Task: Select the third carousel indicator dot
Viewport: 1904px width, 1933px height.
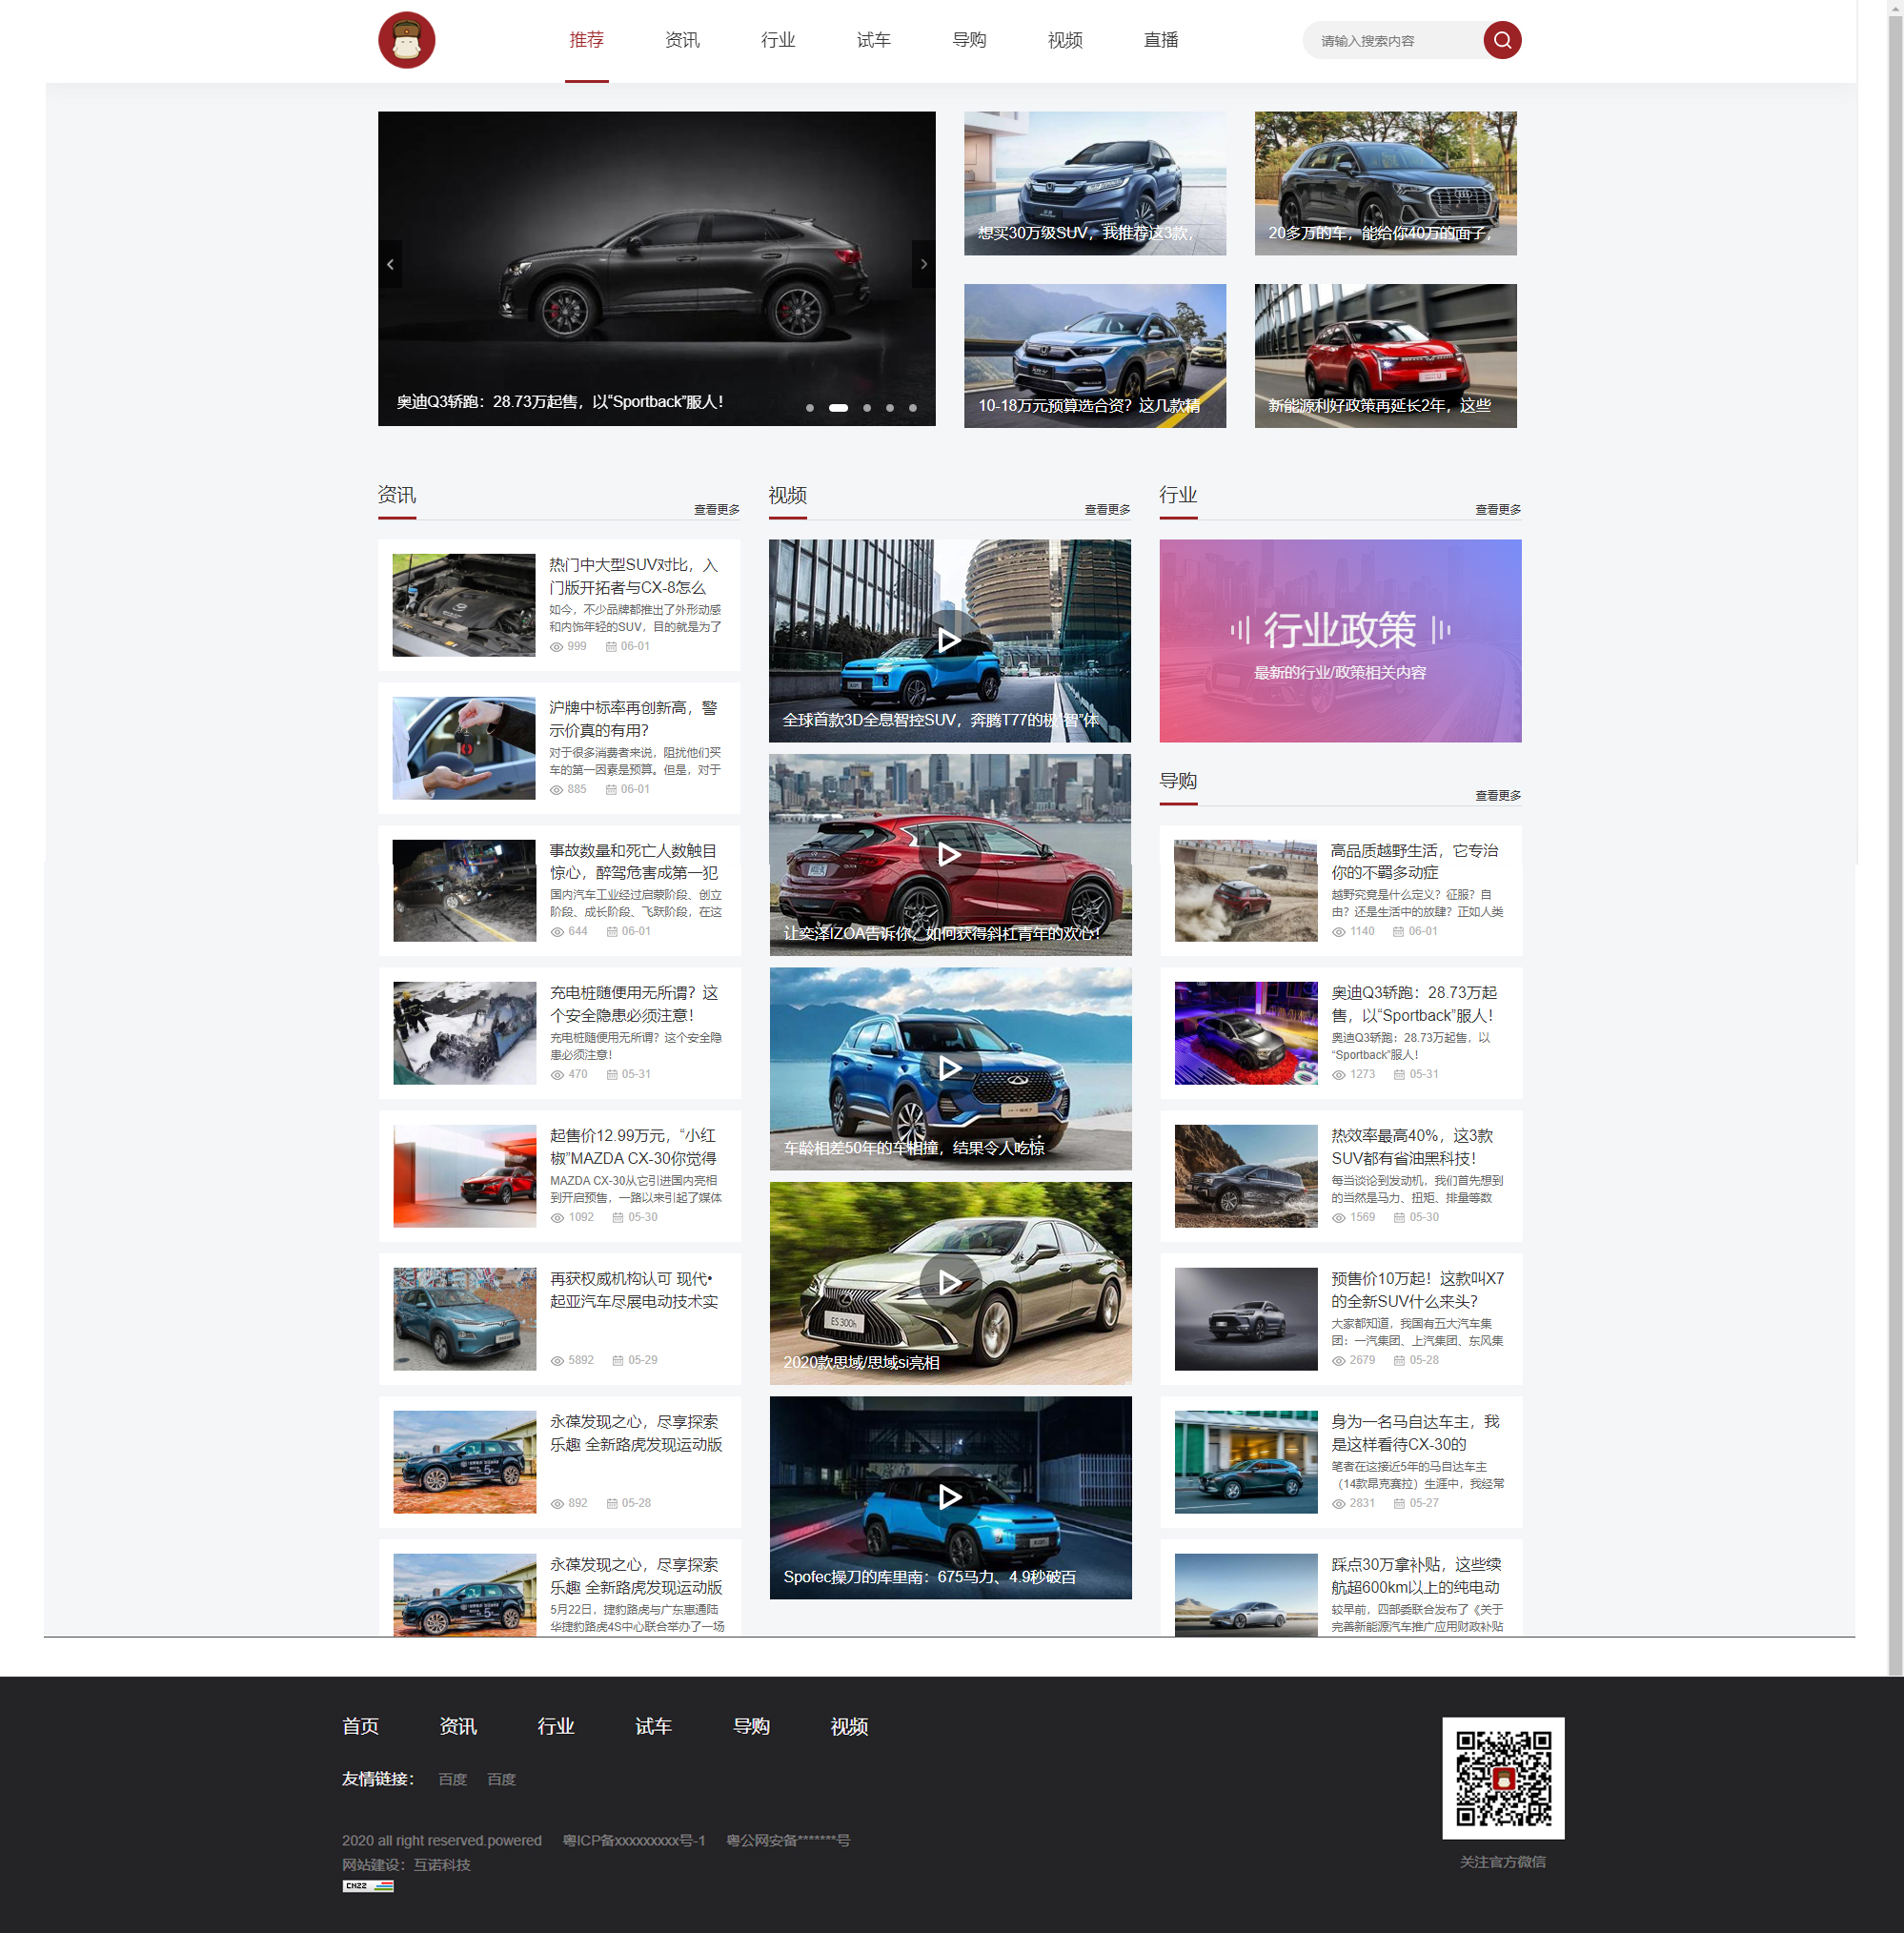Action: 867,408
